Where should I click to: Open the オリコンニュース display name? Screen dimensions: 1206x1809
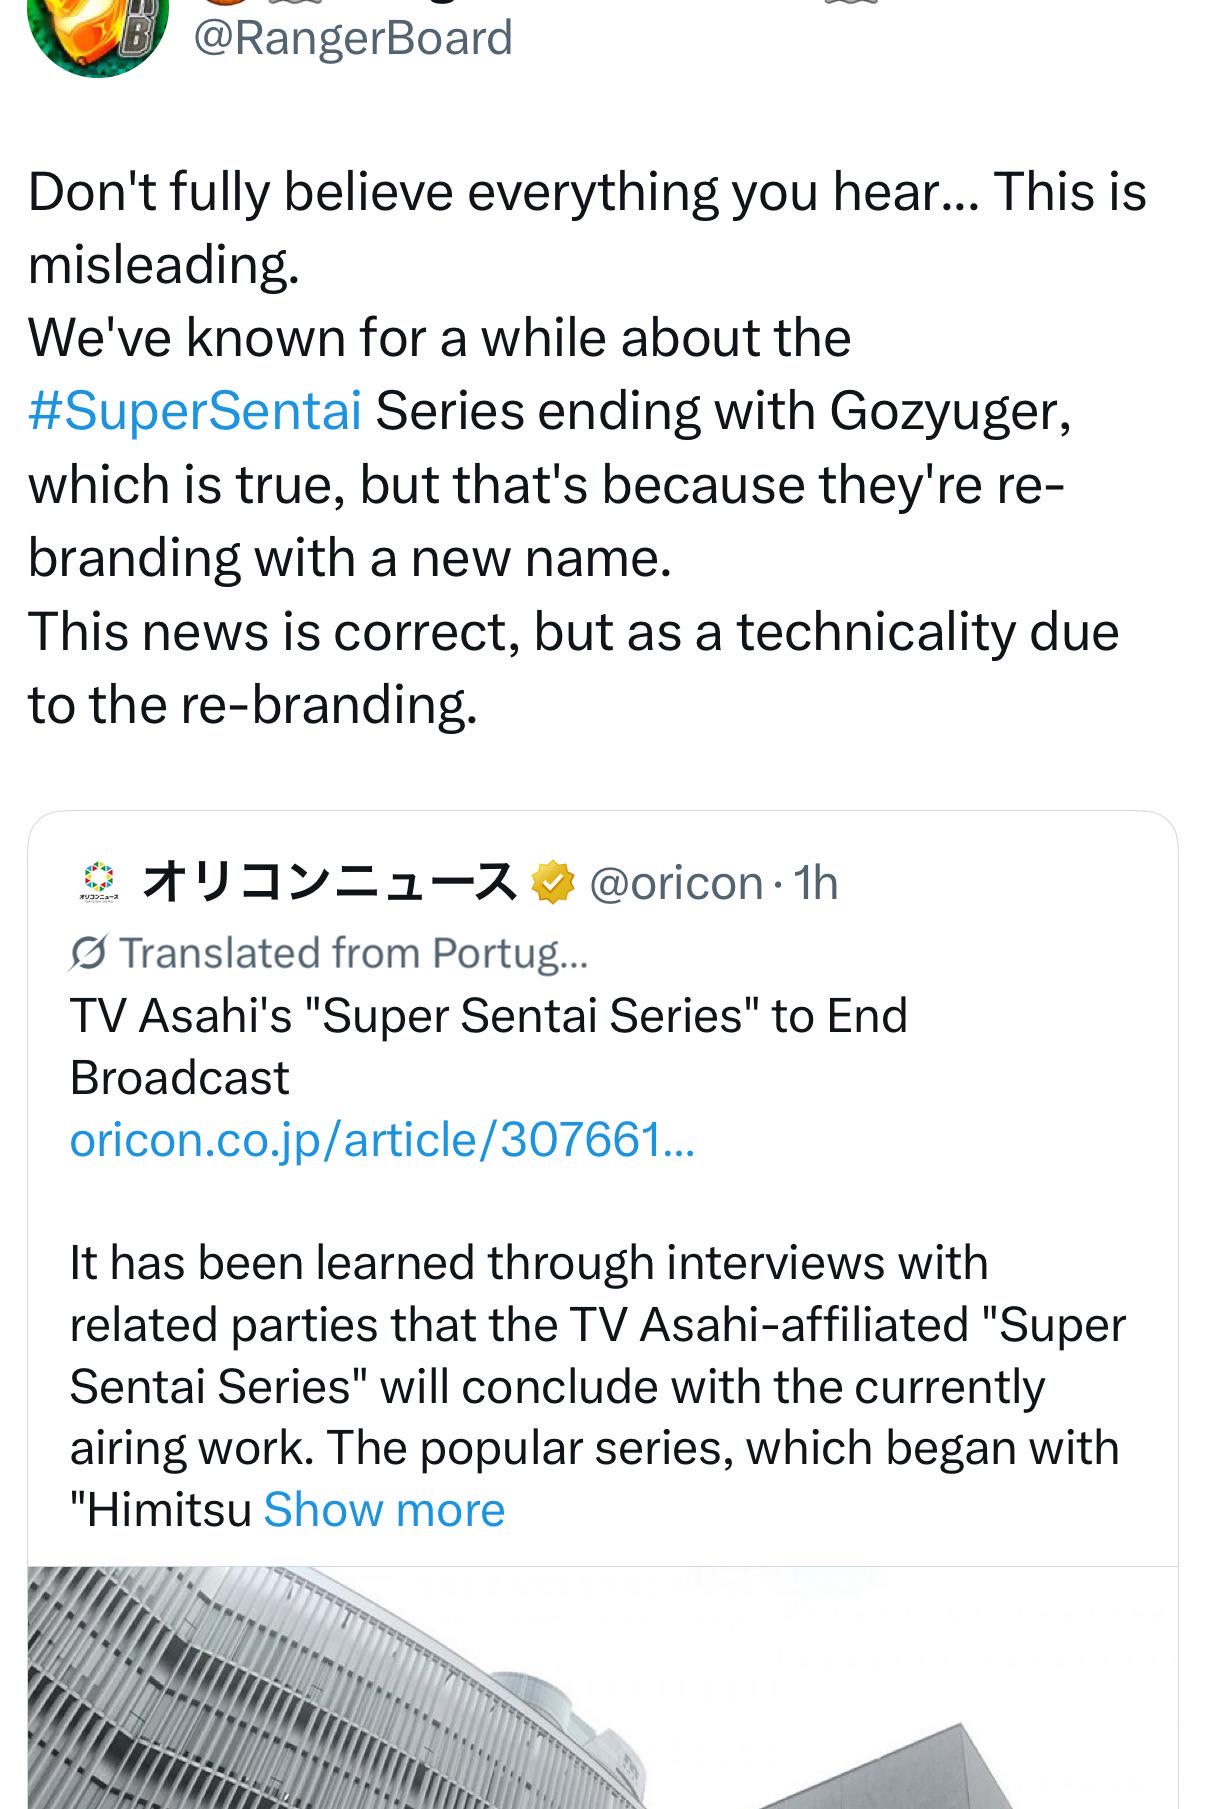329,882
